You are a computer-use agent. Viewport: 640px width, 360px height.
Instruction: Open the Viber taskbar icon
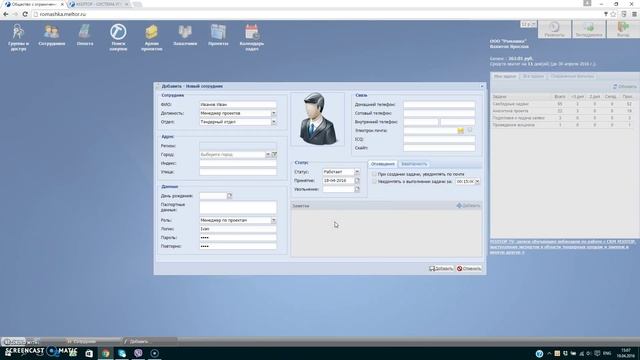pos(138,353)
